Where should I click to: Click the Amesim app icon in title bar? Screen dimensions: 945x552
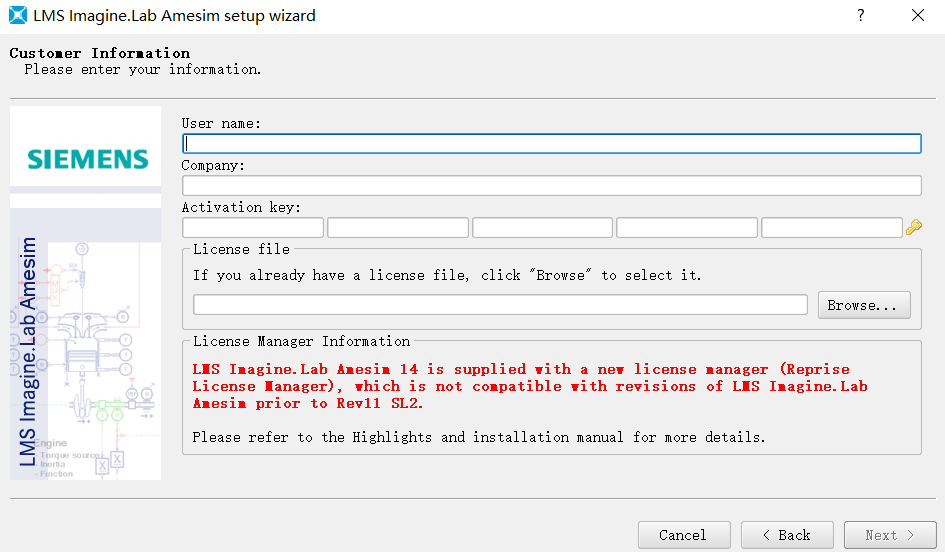18,15
